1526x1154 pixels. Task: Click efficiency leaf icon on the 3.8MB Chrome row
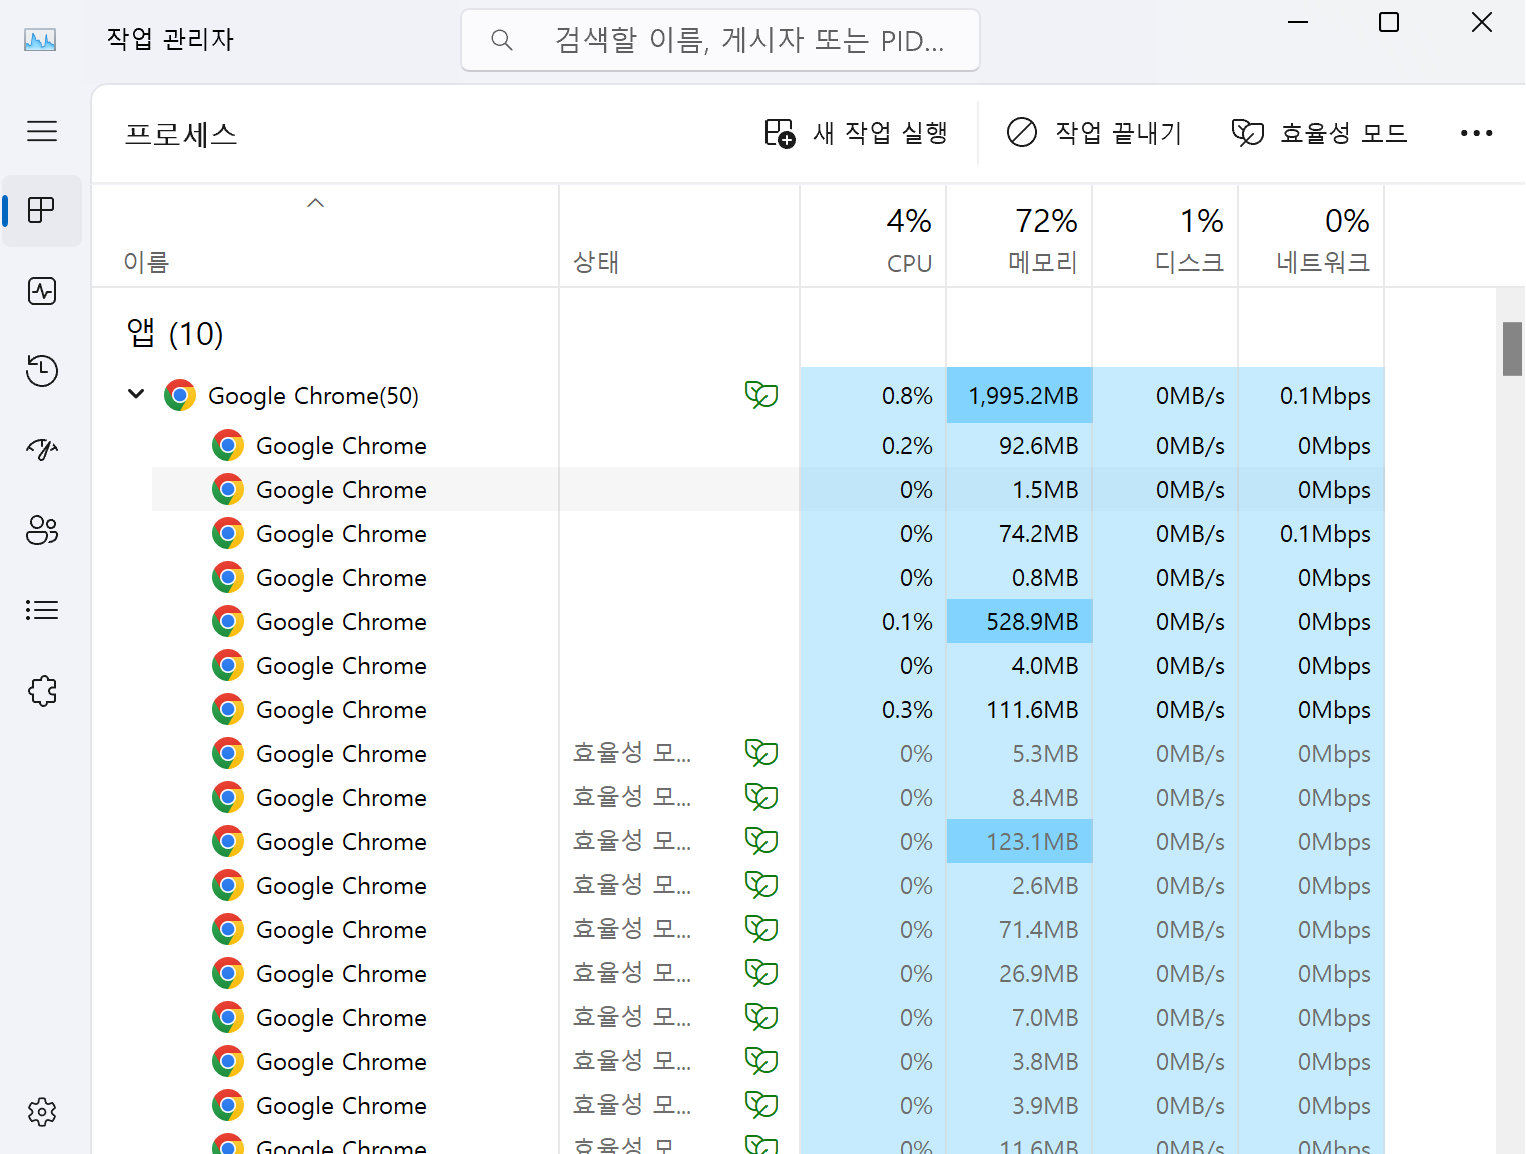tap(761, 1061)
